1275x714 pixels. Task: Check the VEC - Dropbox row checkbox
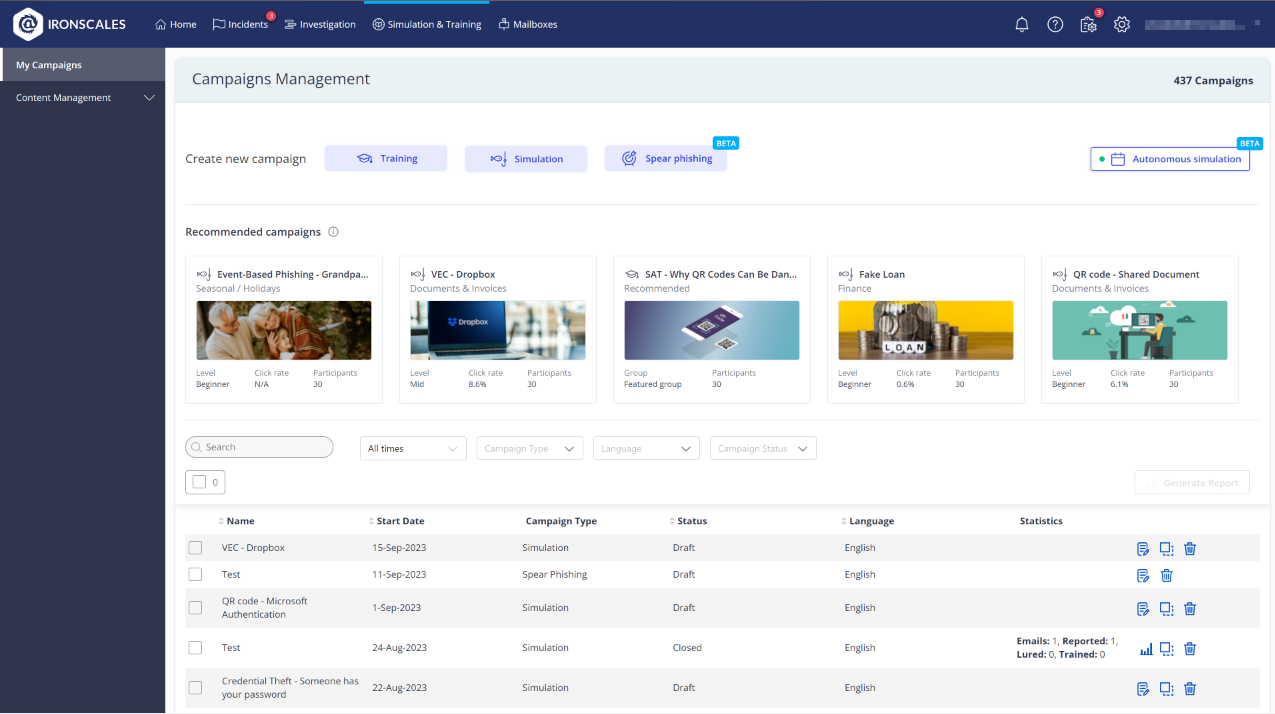tap(195, 548)
